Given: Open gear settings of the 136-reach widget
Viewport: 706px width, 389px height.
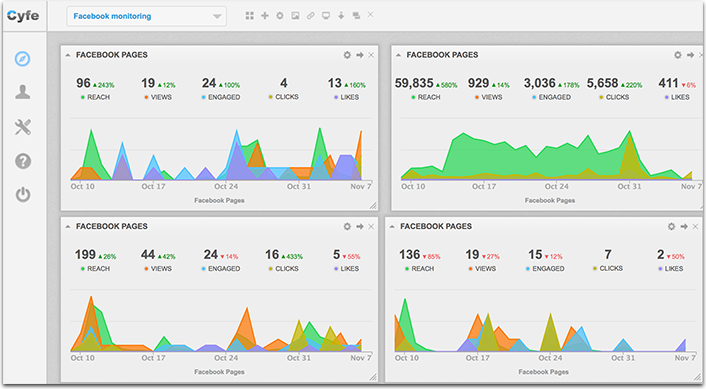Looking at the screenshot, I should click(671, 226).
